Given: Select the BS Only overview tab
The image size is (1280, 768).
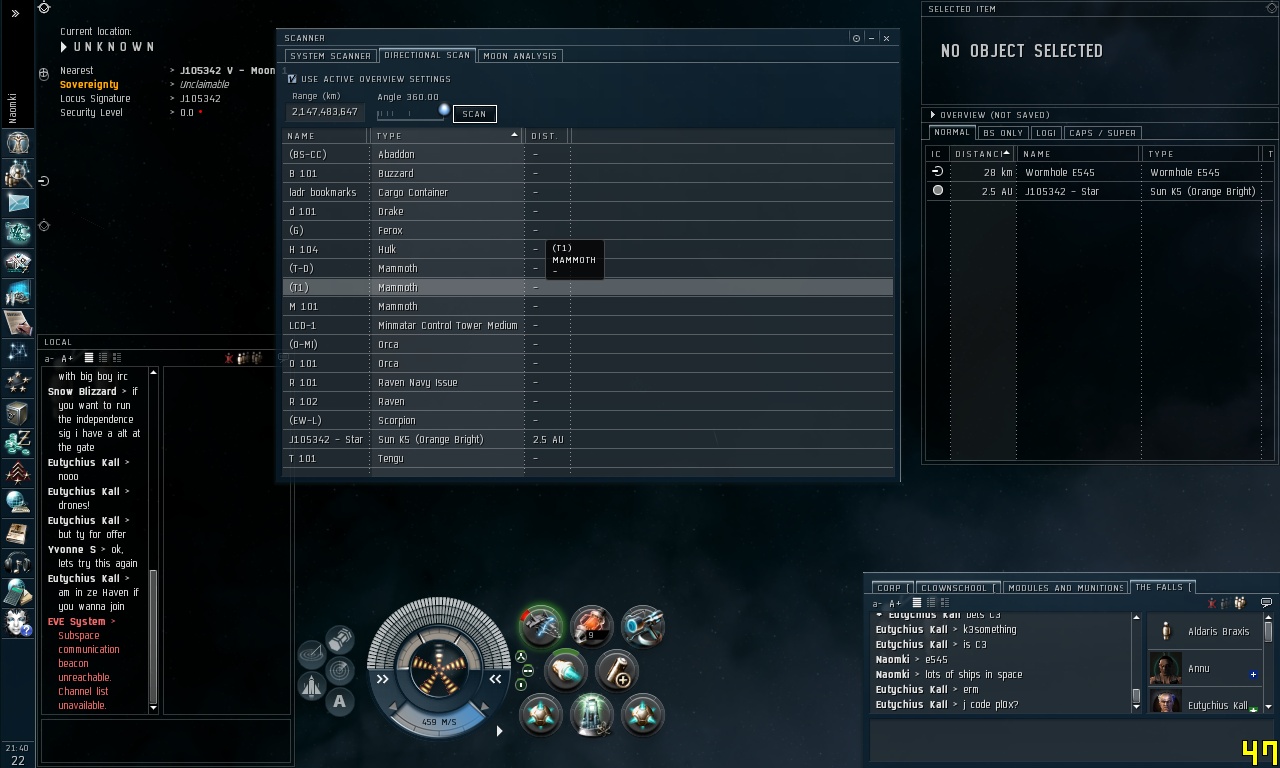Looking at the screenshot, I should point(1003,133).
